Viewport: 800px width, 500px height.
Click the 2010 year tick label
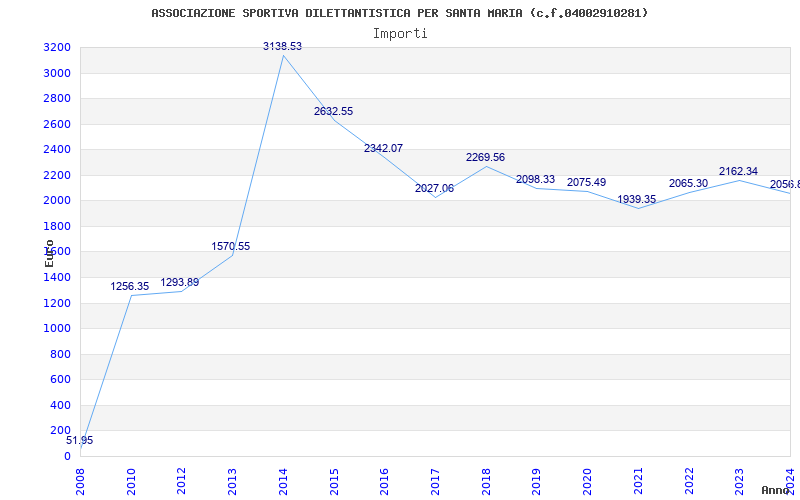[131, 482]
